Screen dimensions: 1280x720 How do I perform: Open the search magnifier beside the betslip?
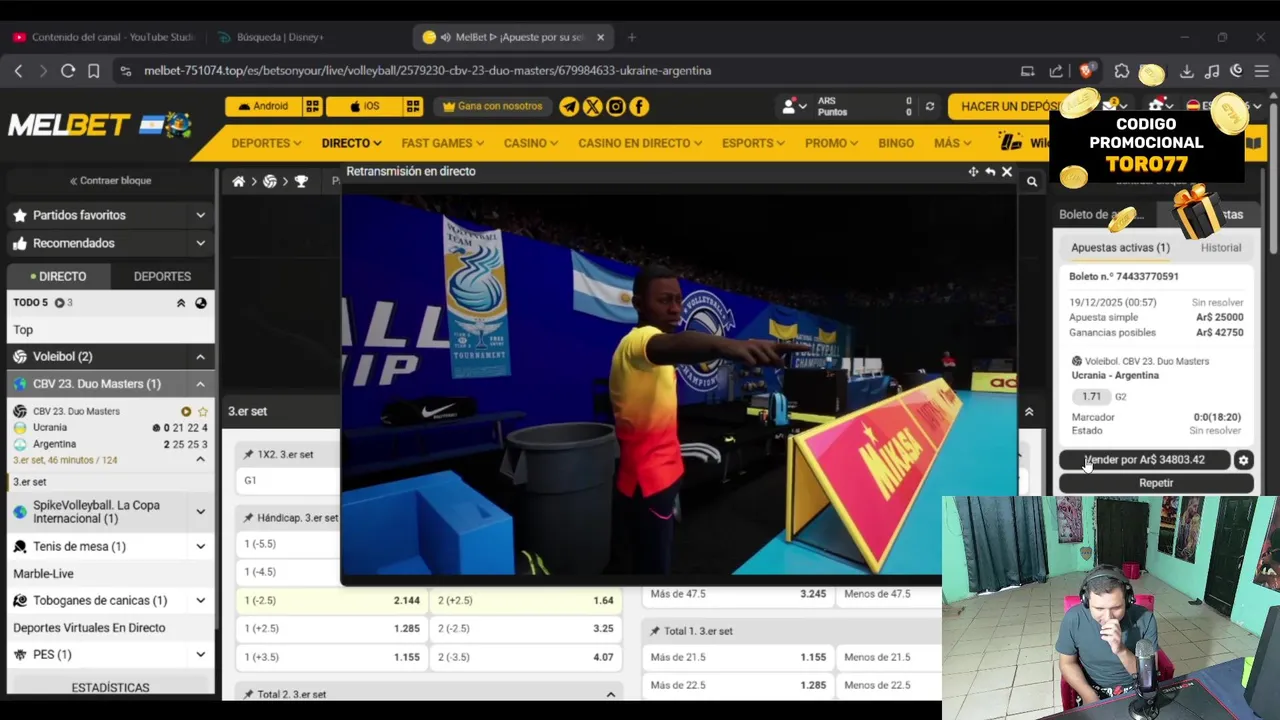(1032, 181)
